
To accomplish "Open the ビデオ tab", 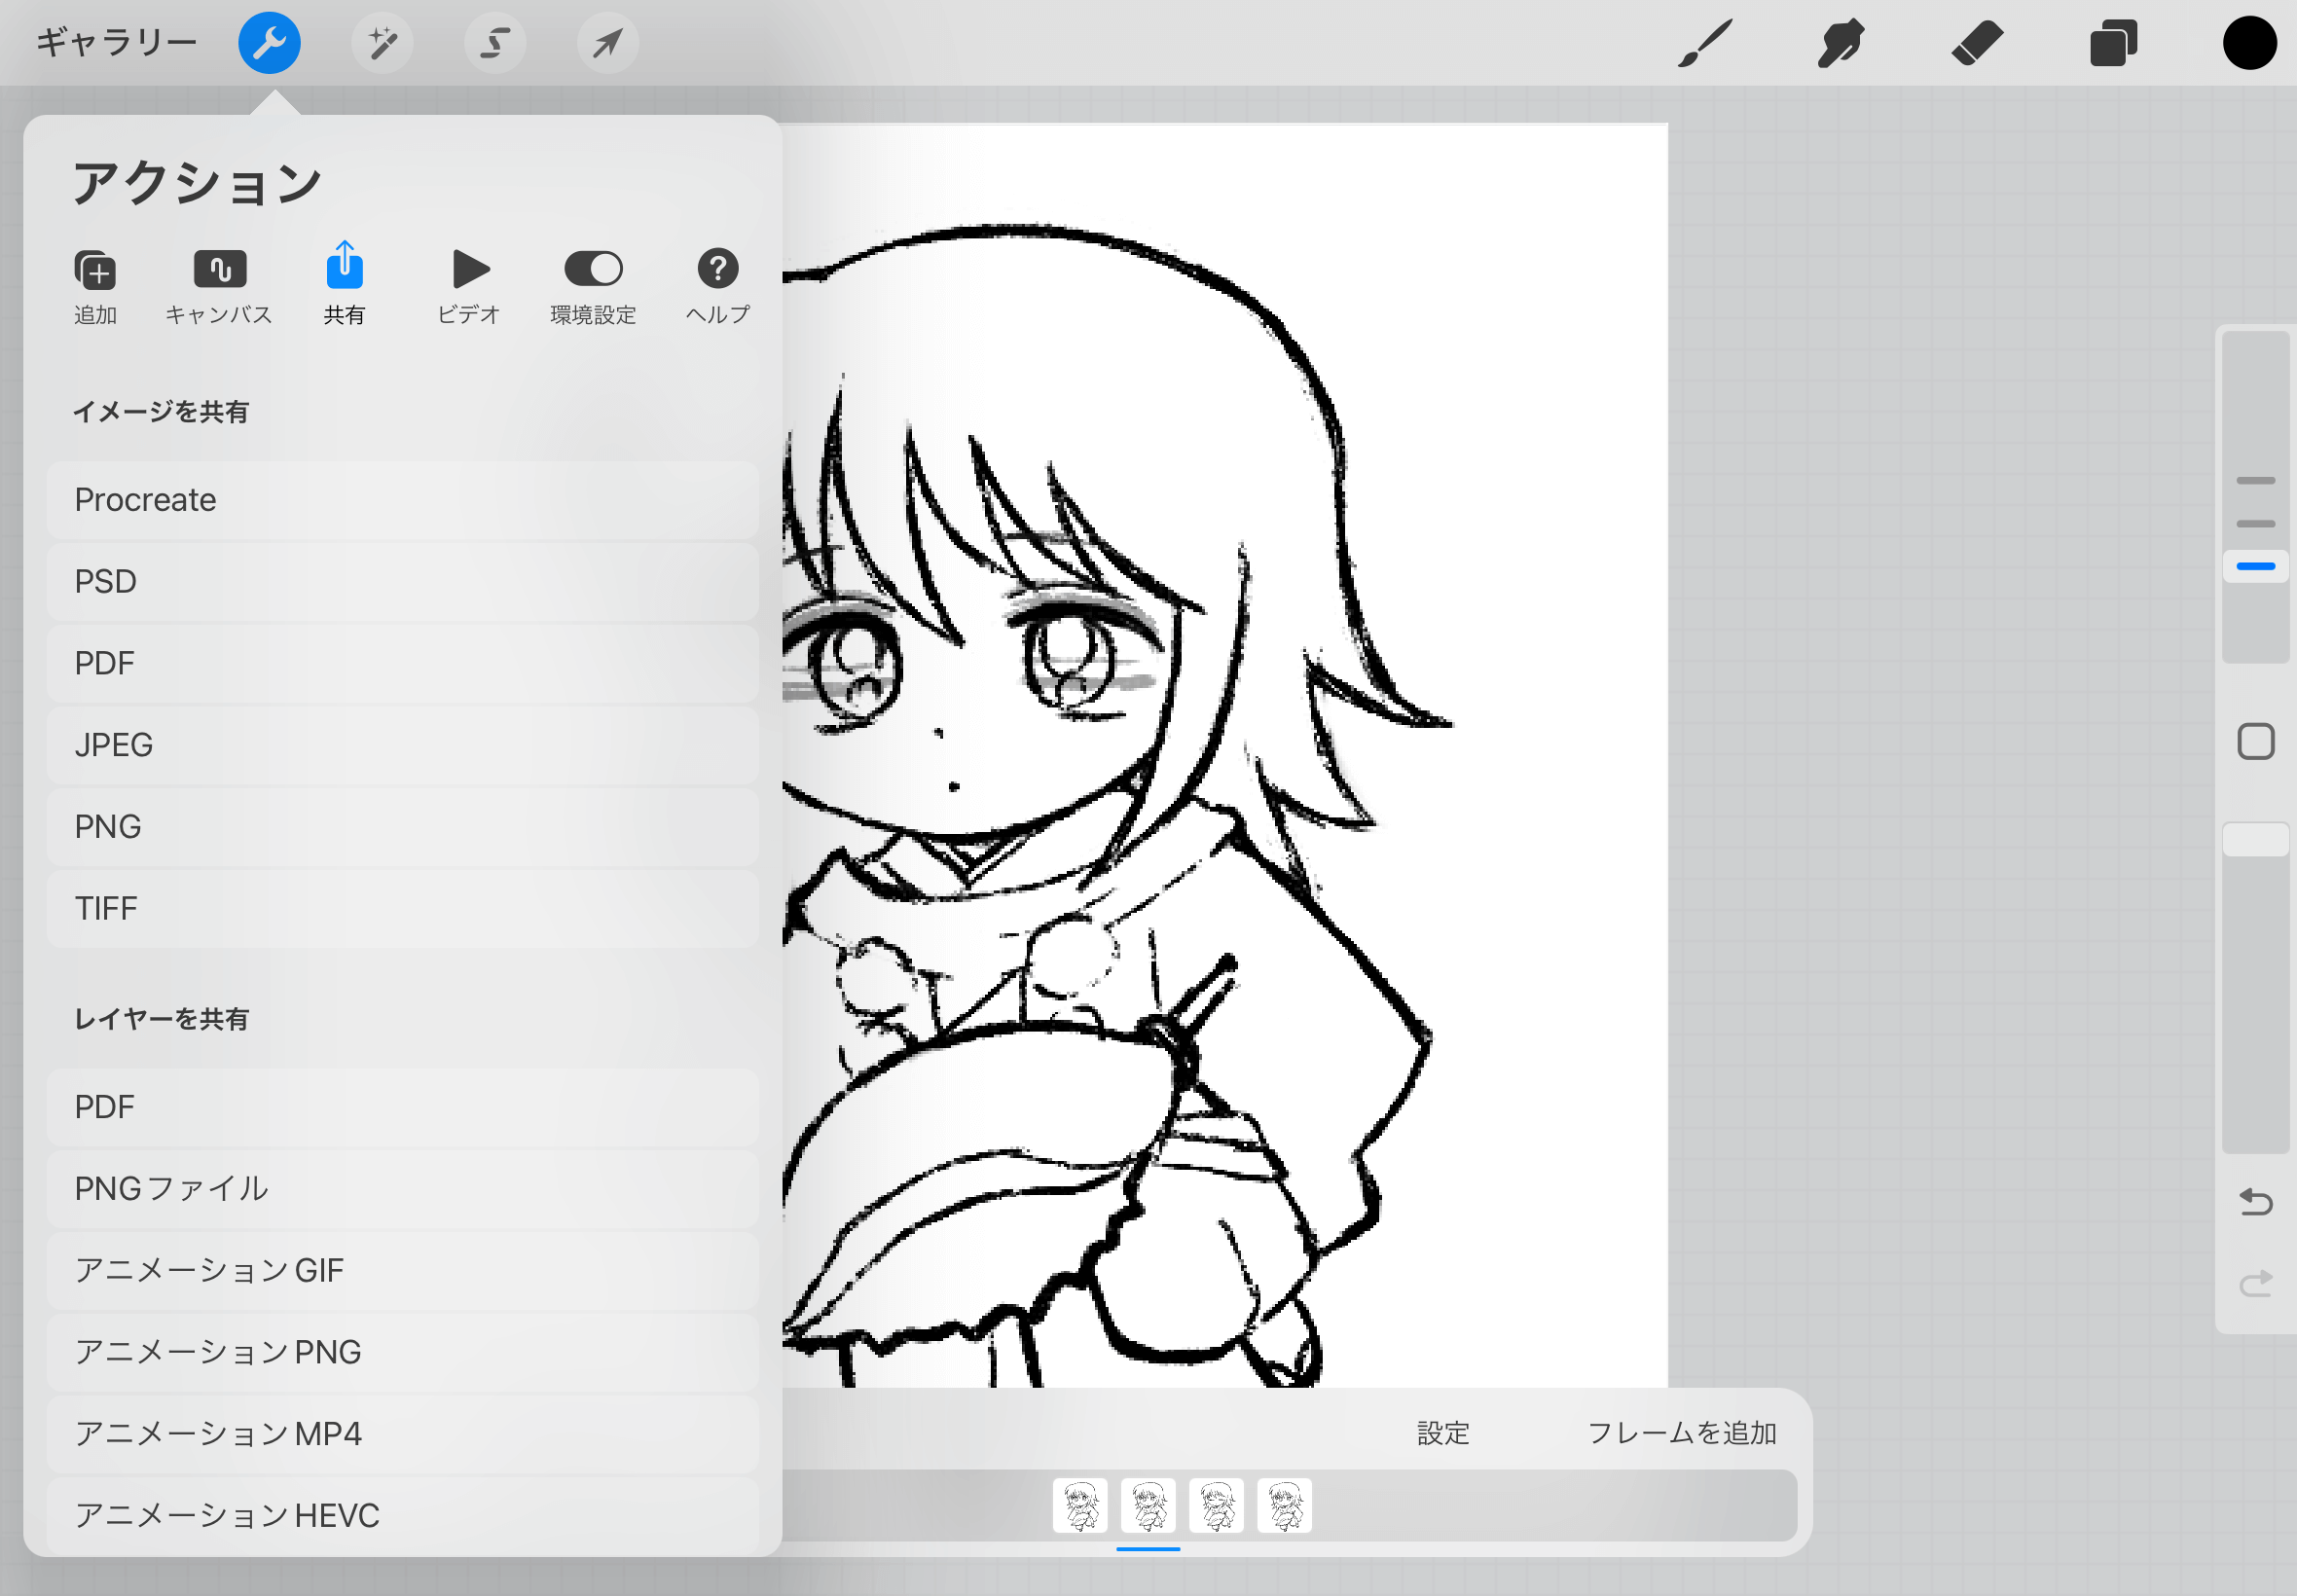I will 468,286.
